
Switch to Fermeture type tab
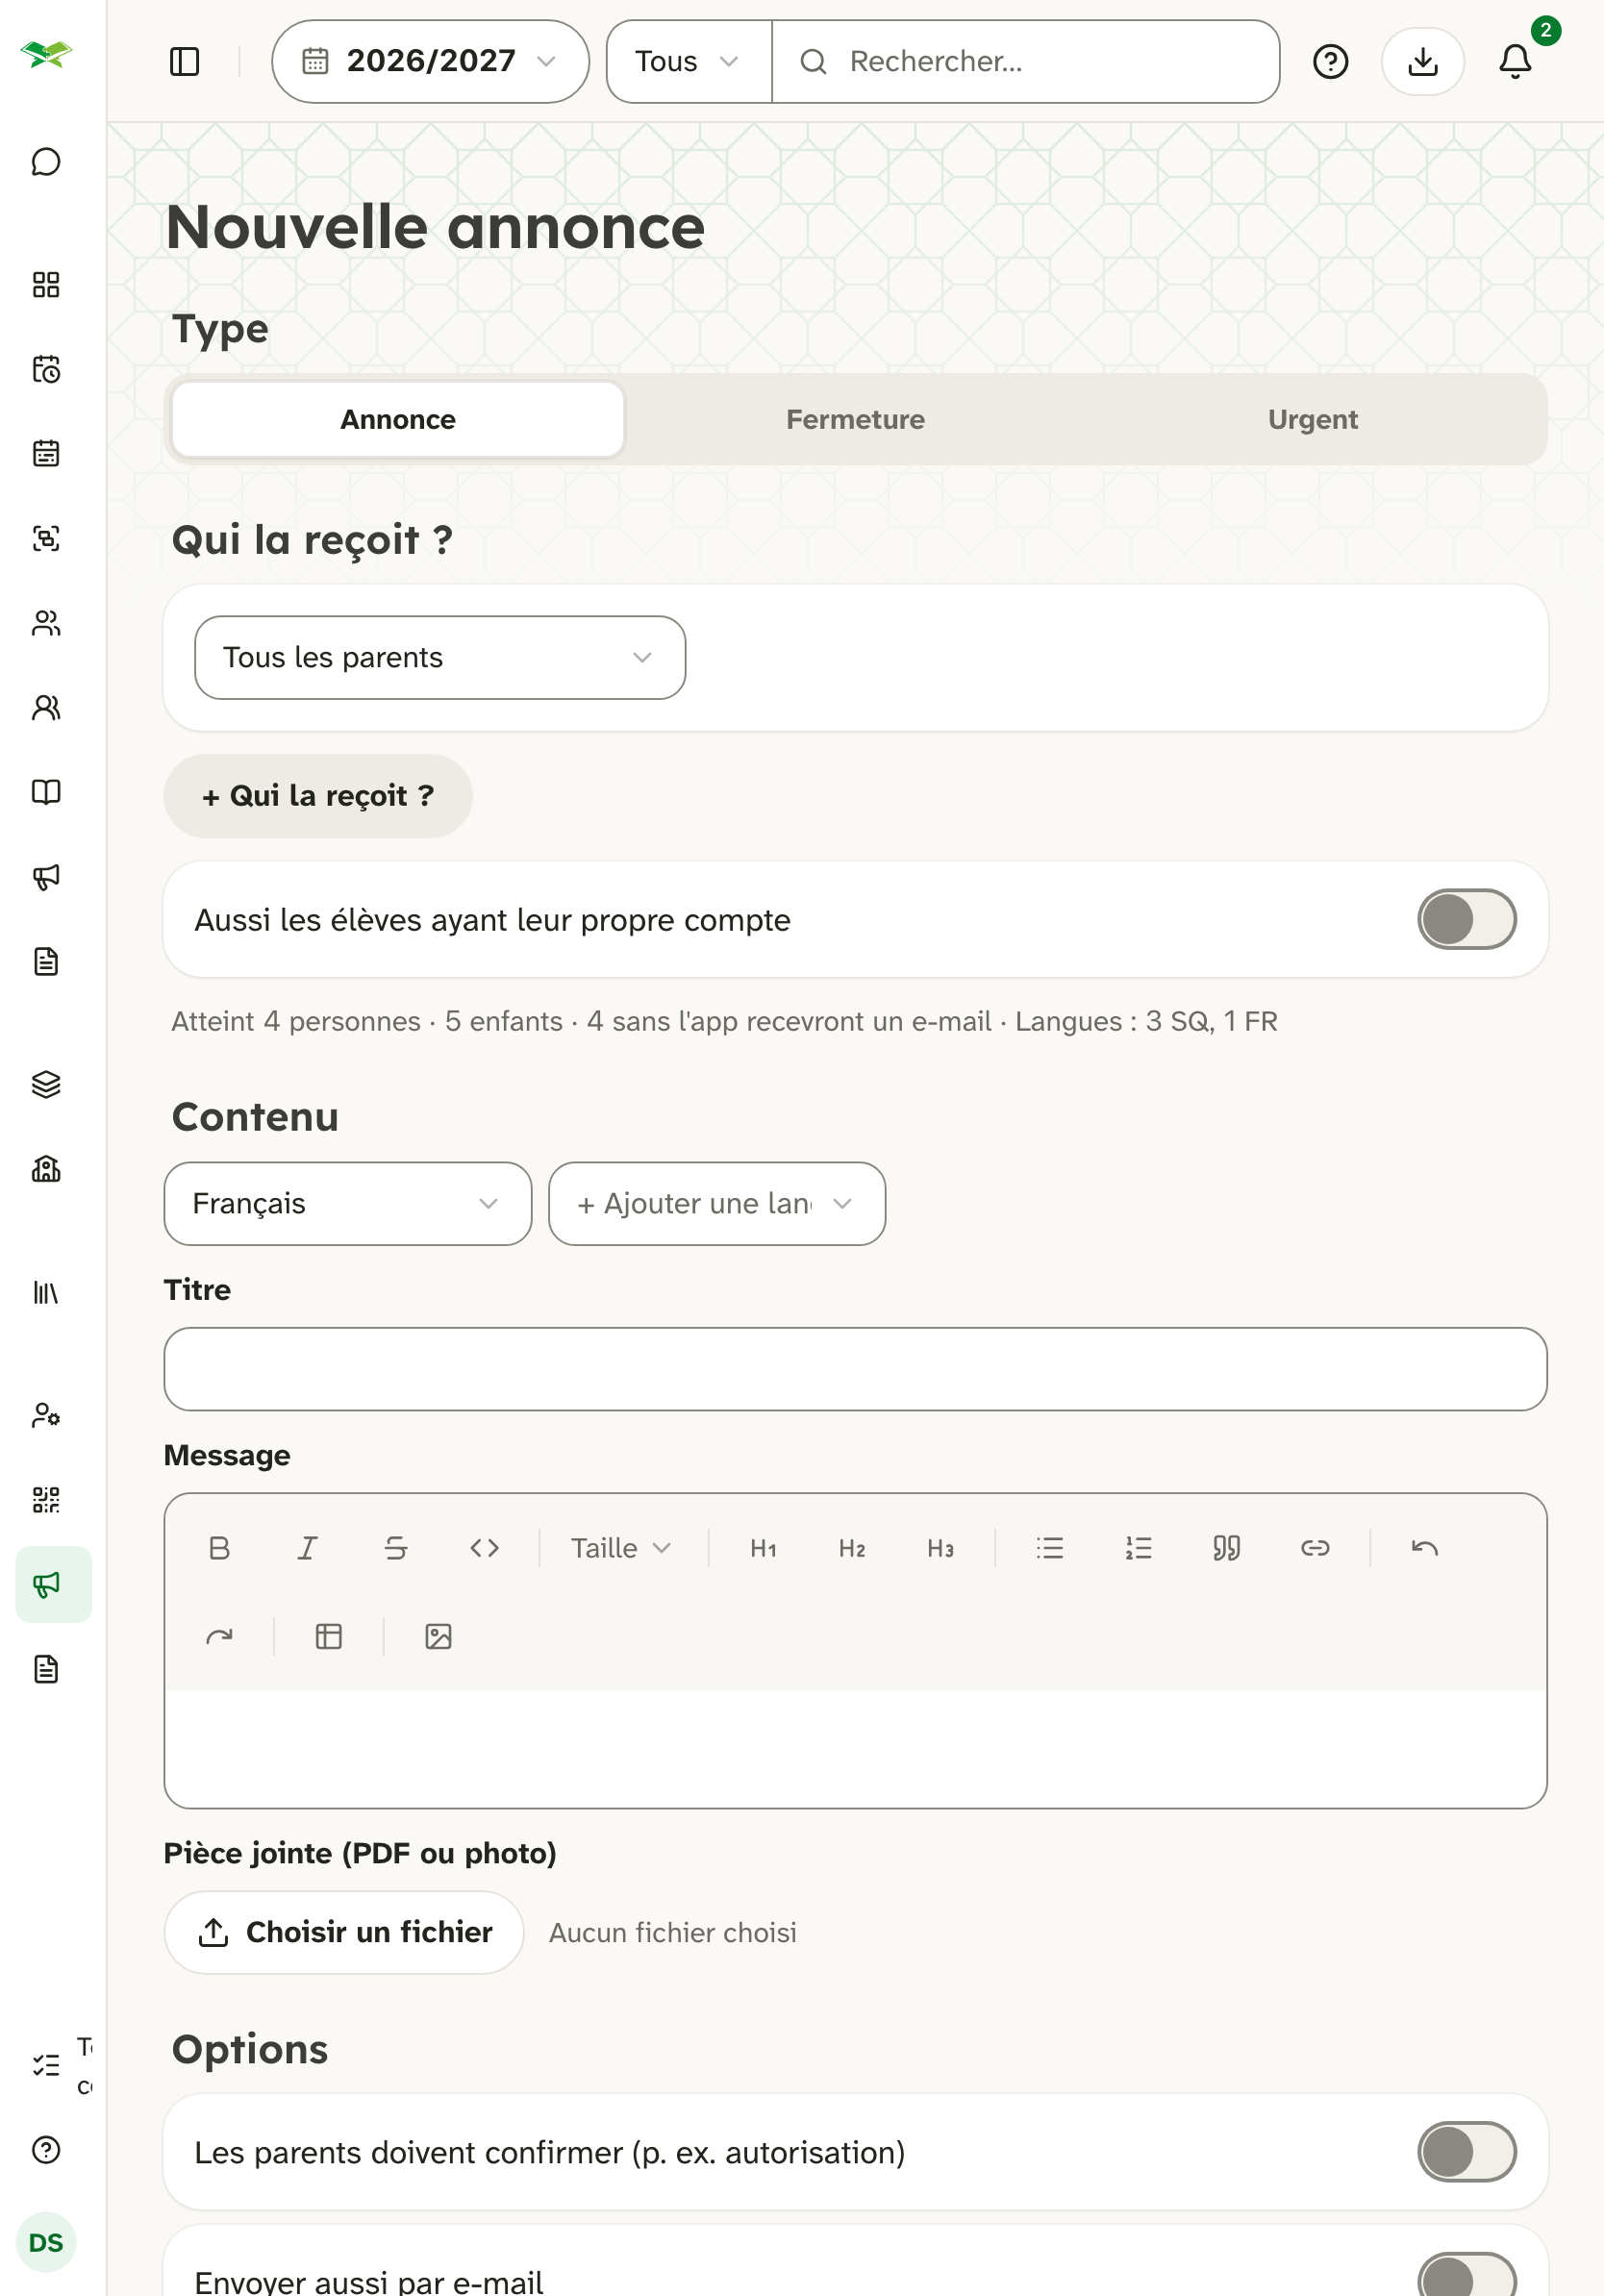(x=855, y=419)
